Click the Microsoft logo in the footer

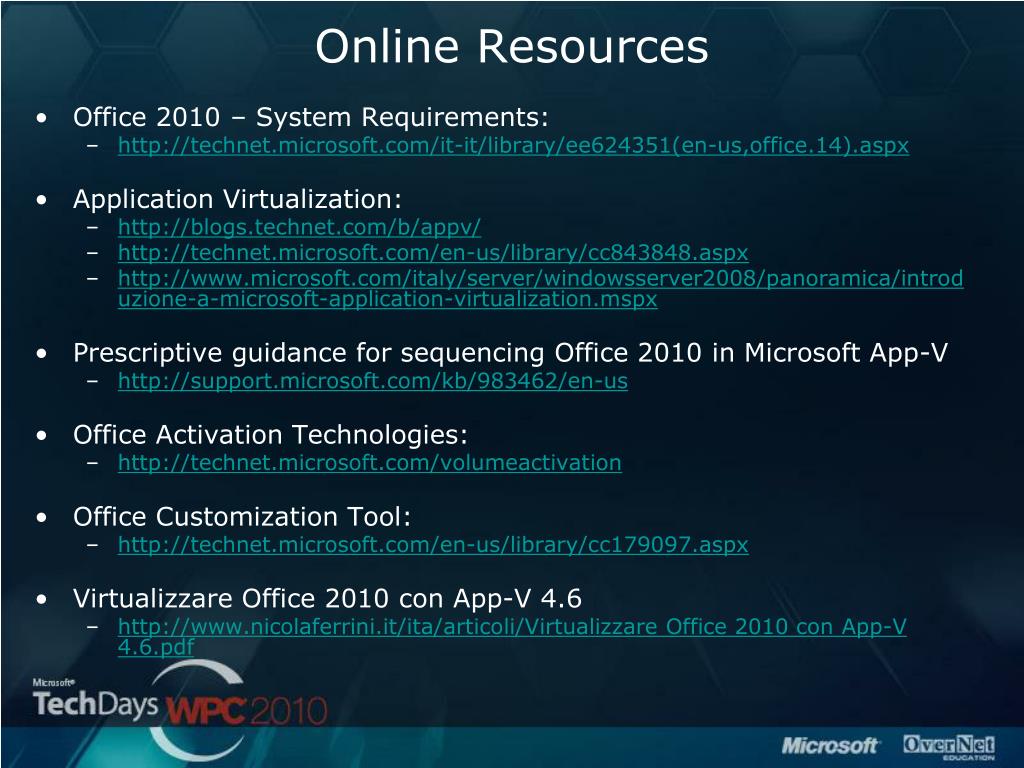tap(831, 745)
